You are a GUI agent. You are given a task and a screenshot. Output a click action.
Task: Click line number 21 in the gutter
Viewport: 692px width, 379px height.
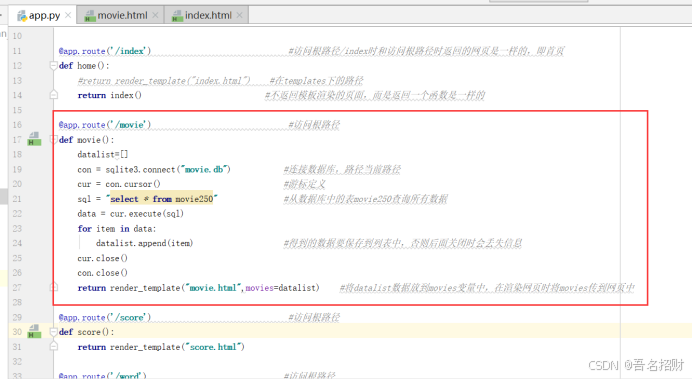tap(17, 199)
